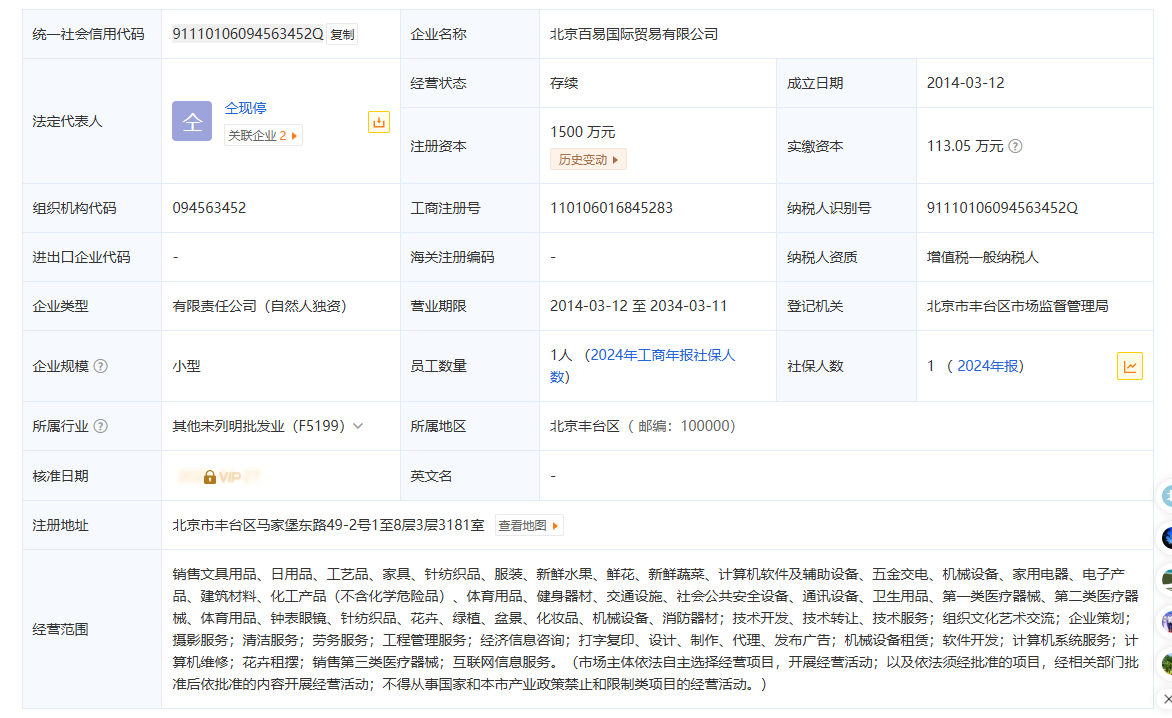Click the company name 北京百易国际贸易有限公司
Viewport: 1172px width, 718px height.
[x=634, y=34]
